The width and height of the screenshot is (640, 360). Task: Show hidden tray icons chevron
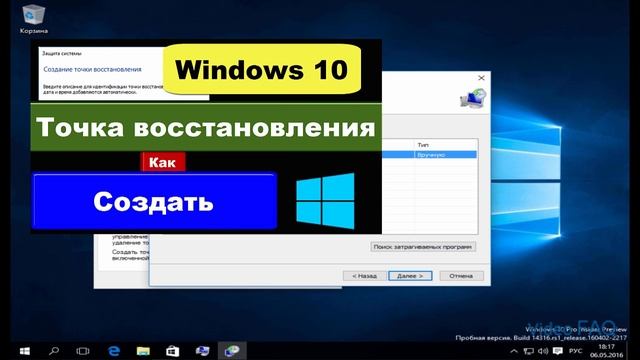pos(514,351)
